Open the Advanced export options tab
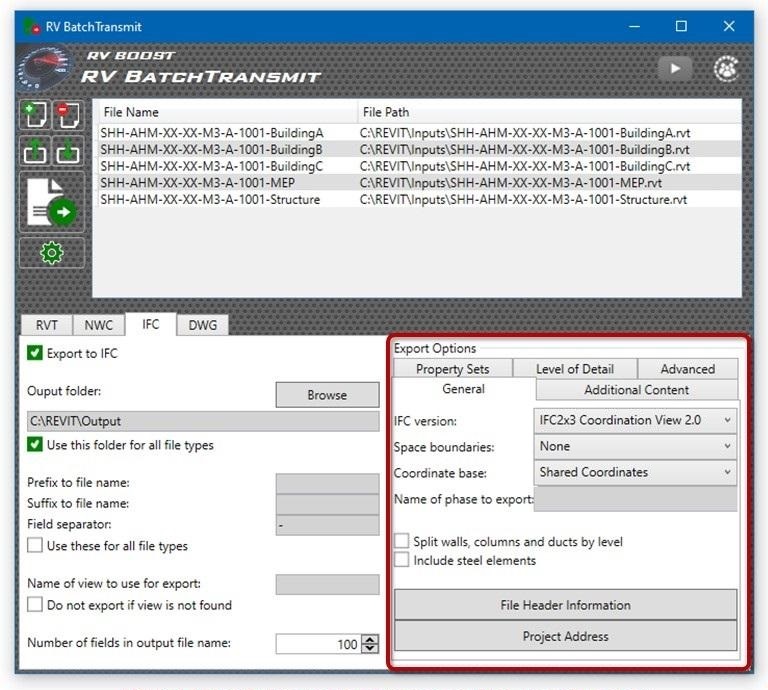768x690 pixels. click(x=688, y=369)
